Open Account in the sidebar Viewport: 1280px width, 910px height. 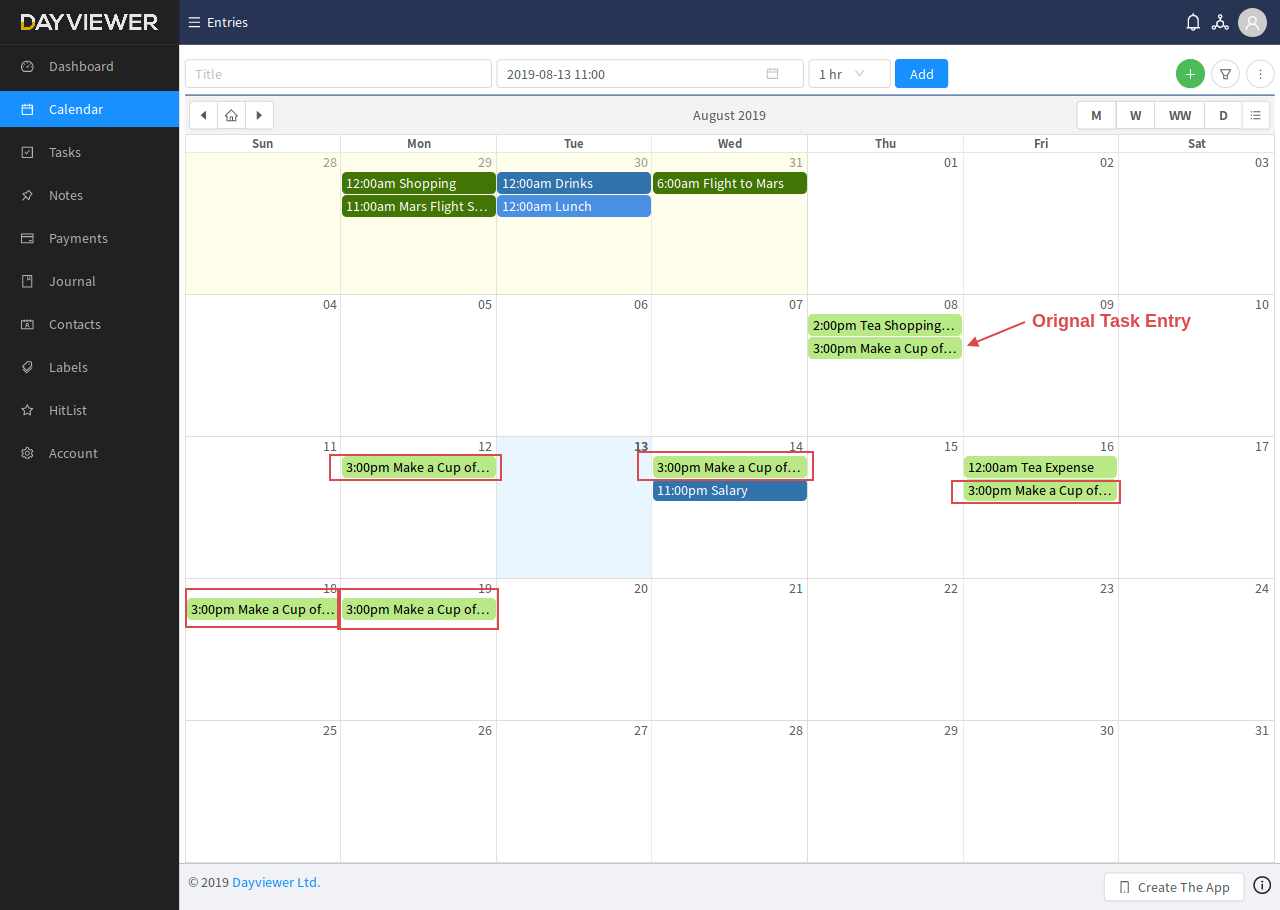coord(89,453)
